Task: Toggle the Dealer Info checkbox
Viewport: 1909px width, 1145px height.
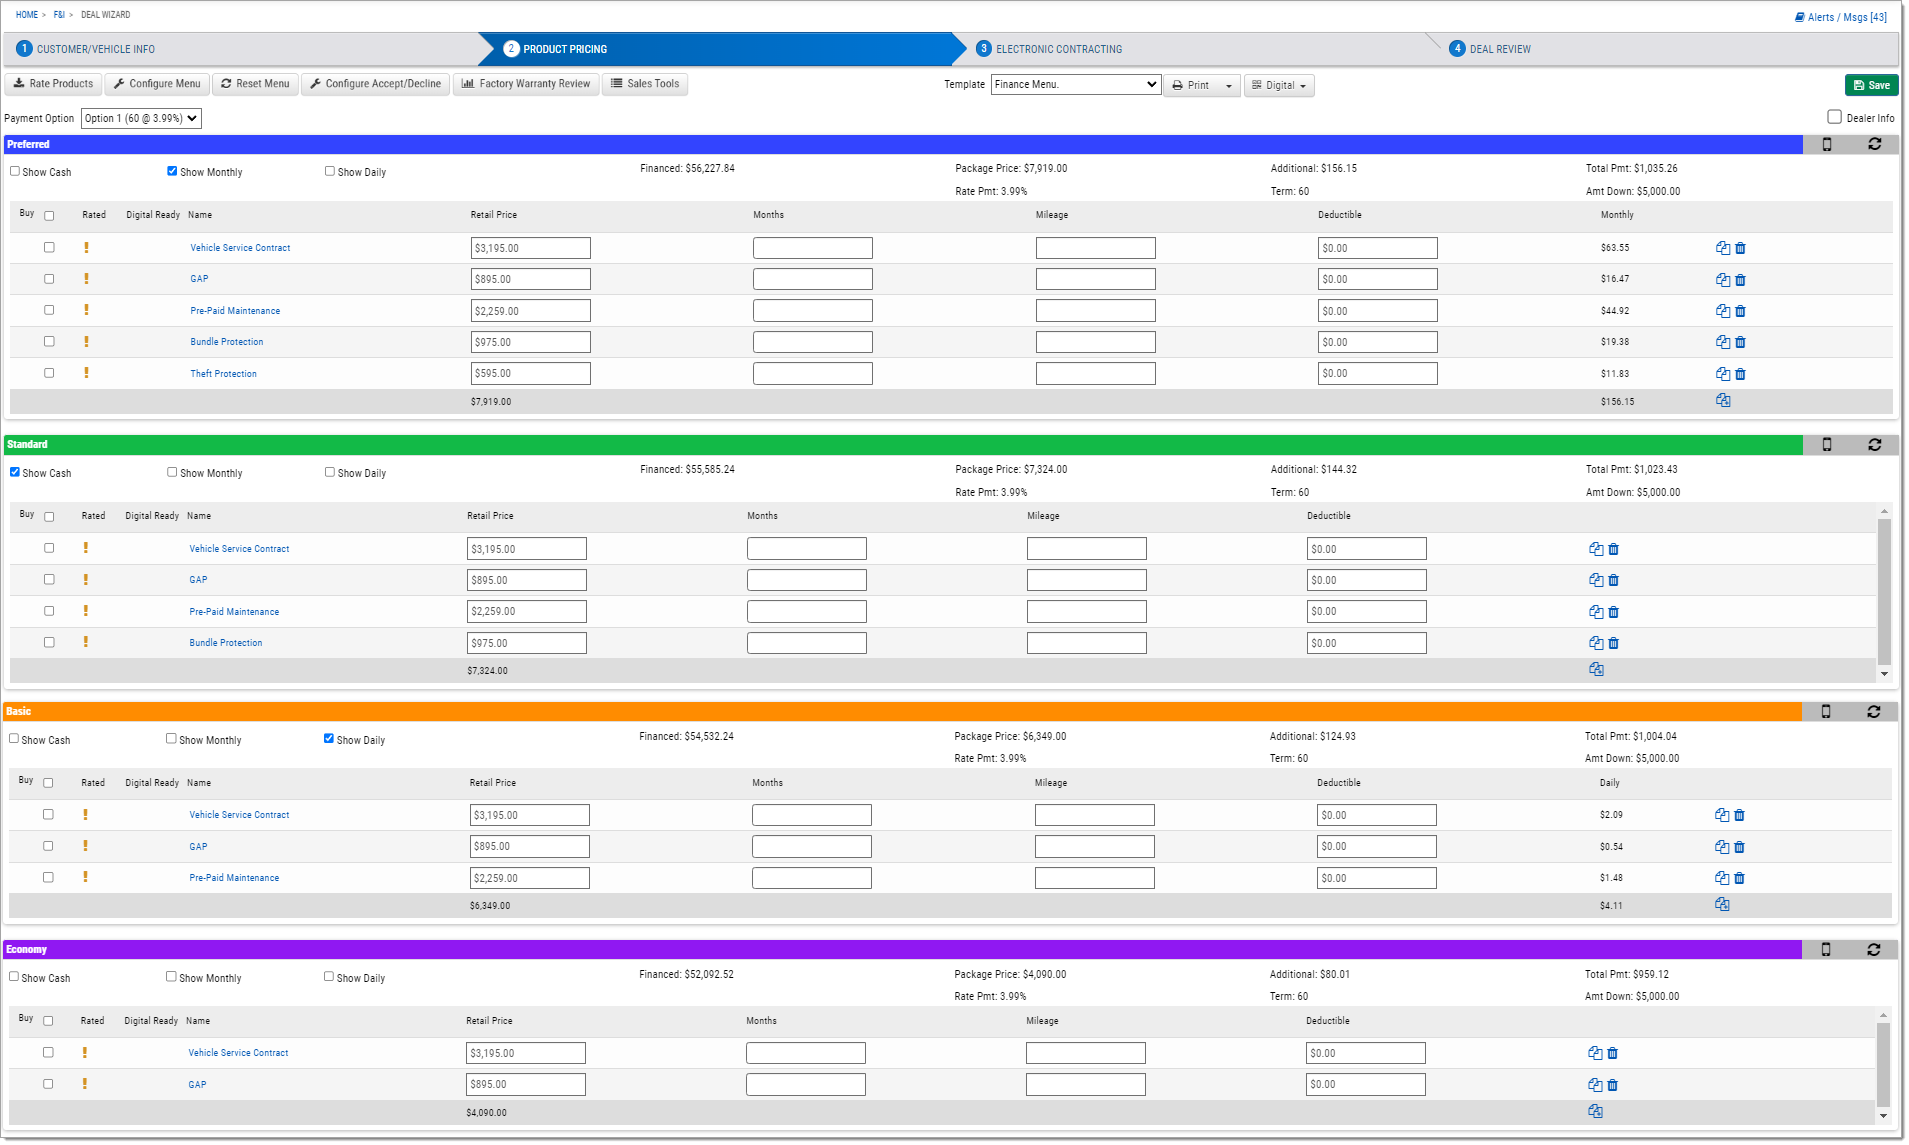Action: pyautogui.click(x=1834, y=117)
